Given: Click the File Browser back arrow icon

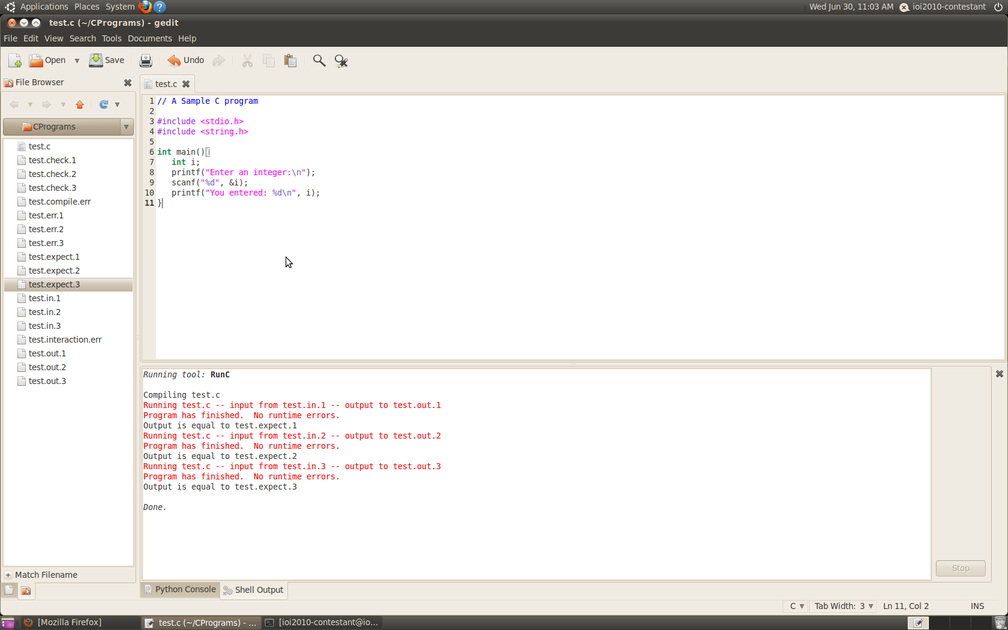Looking at the screenshot, I should coord(14,104).
